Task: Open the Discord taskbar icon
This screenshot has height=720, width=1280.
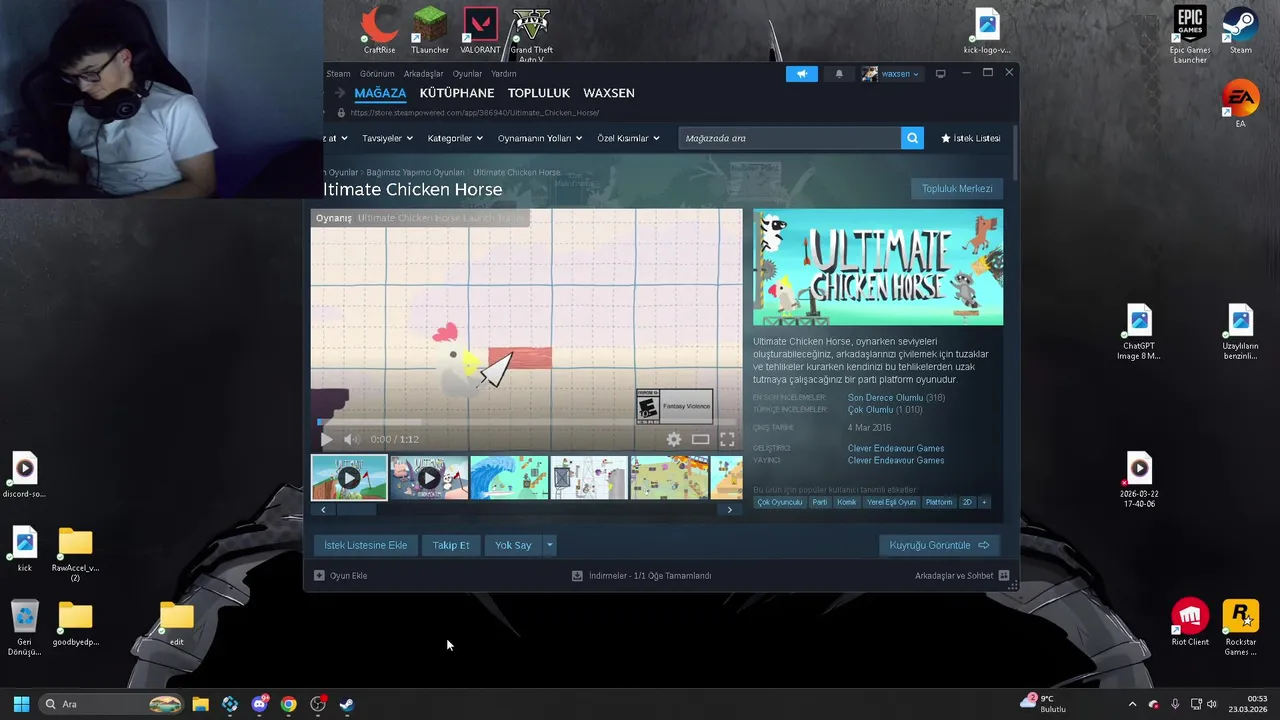Action: tap(260, 704)
